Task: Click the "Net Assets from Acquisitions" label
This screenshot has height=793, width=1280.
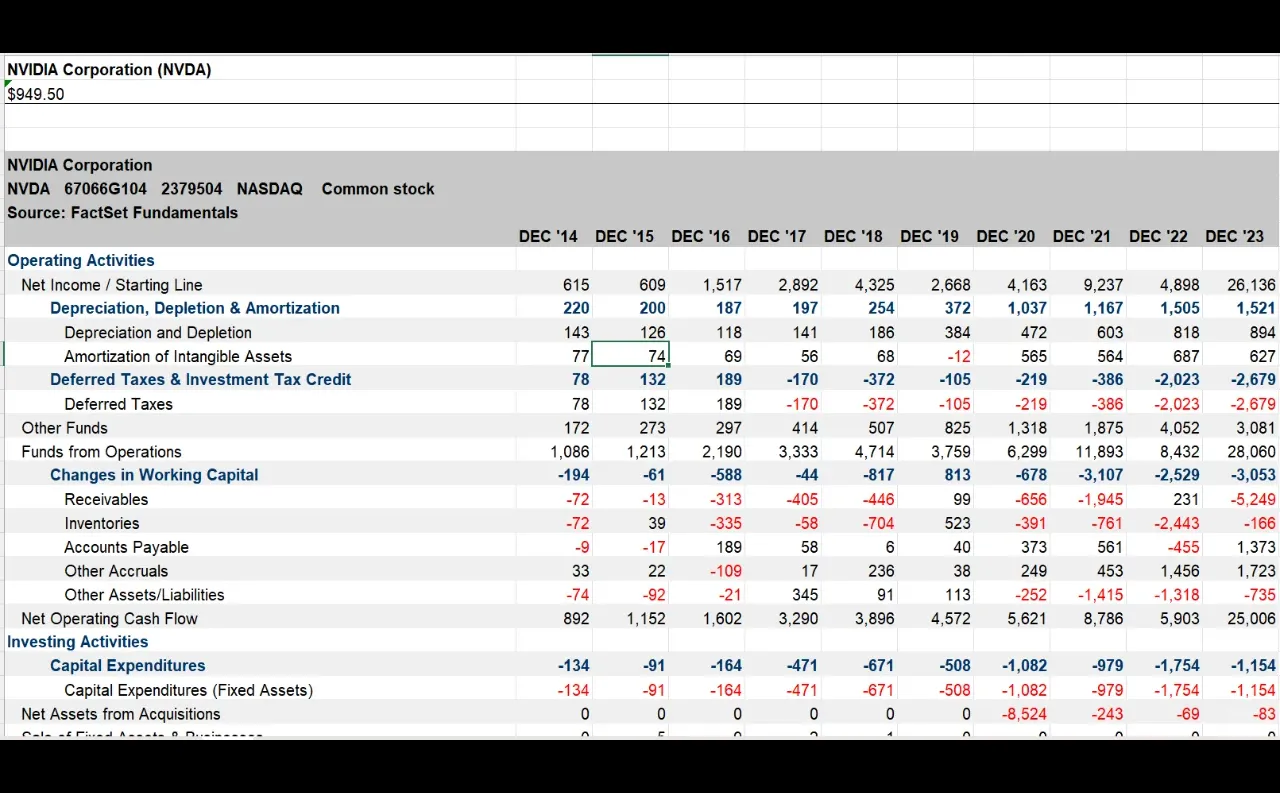Action: click(x=121, y=714)
